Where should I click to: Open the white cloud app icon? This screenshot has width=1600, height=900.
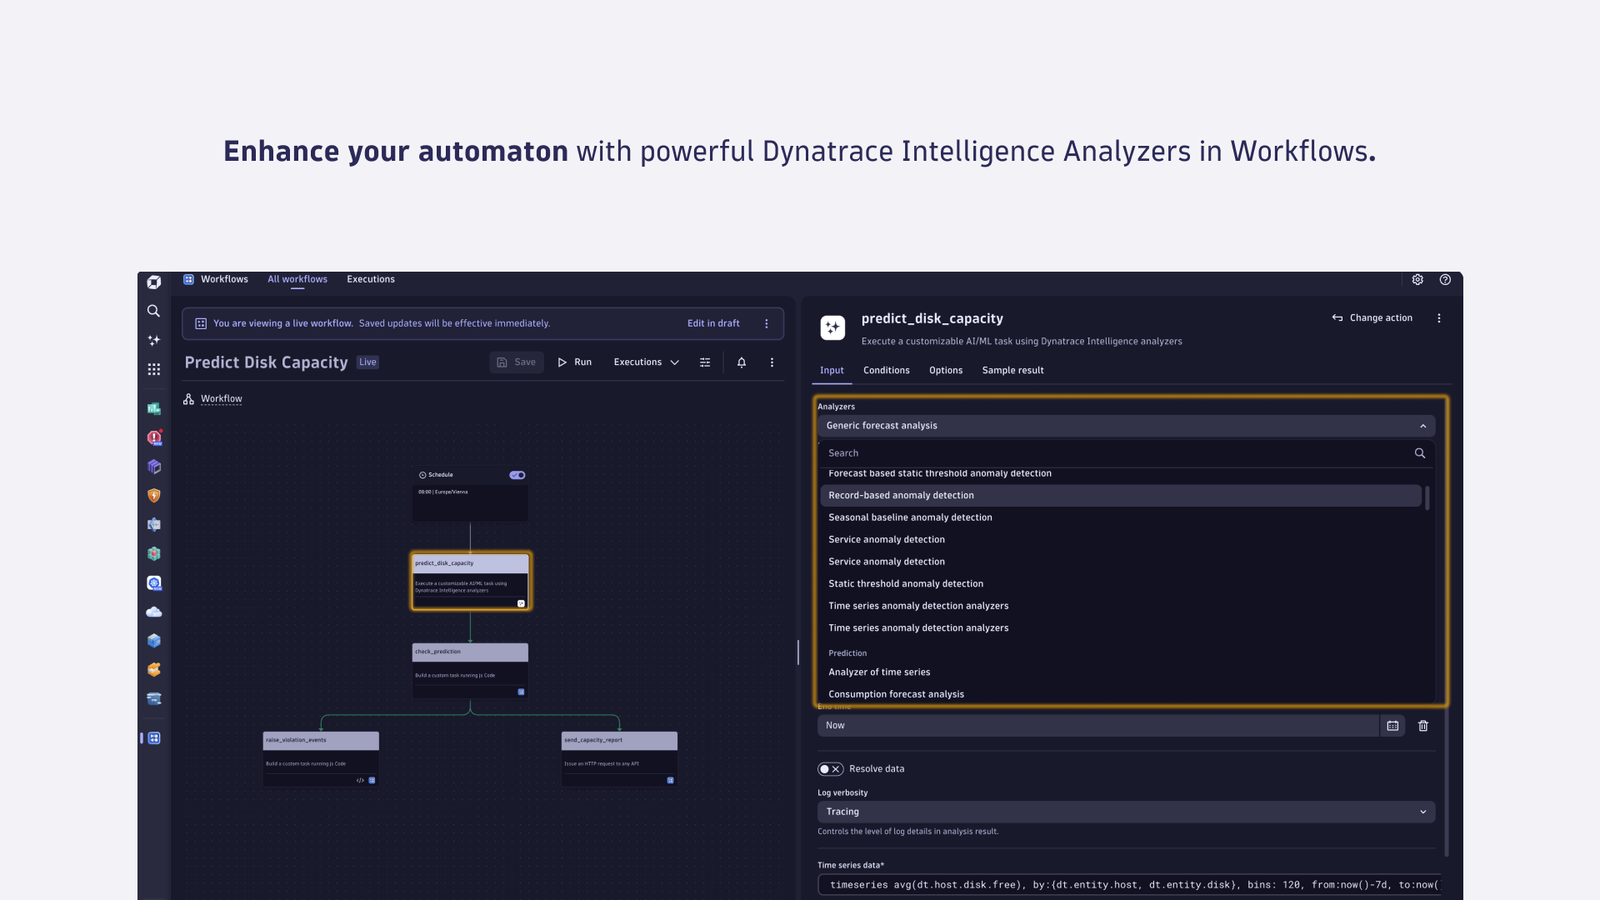coord(154,612)
